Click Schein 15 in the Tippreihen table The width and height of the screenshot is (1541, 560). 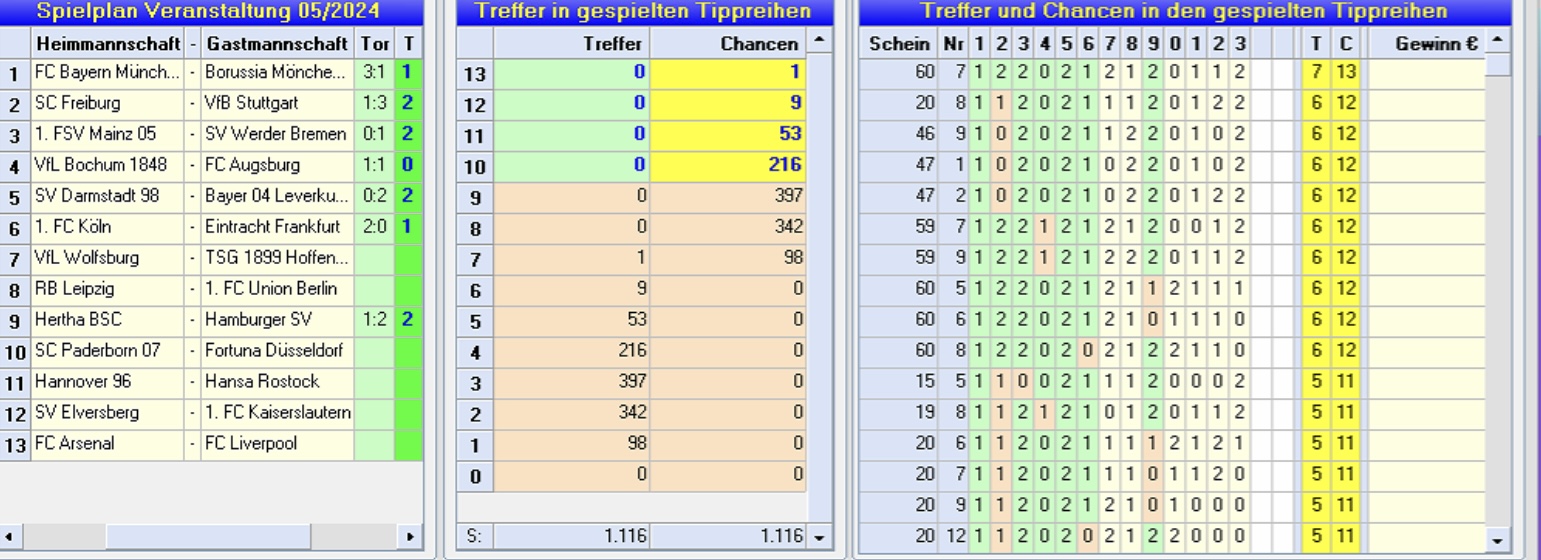tap(898, 383)
